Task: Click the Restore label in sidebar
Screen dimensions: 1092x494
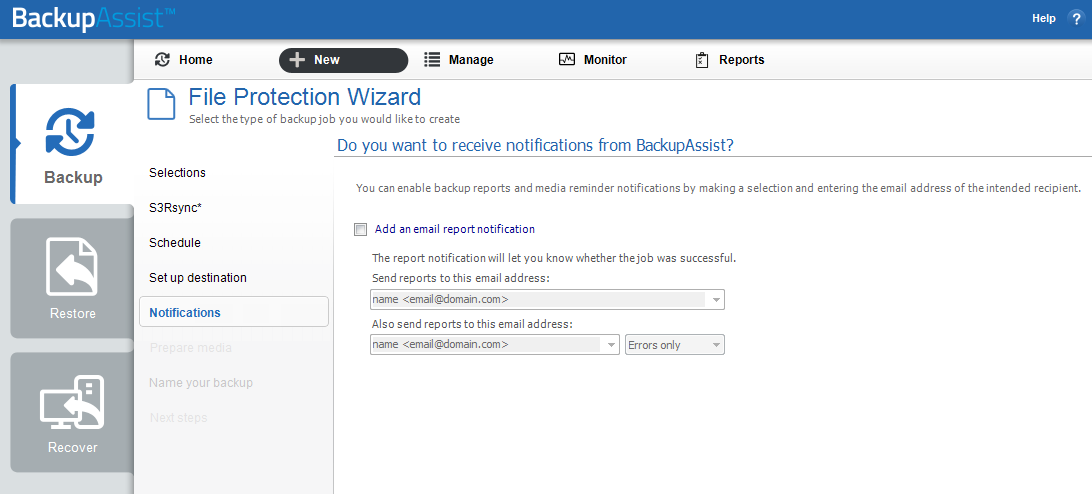Action: point(72,314)
